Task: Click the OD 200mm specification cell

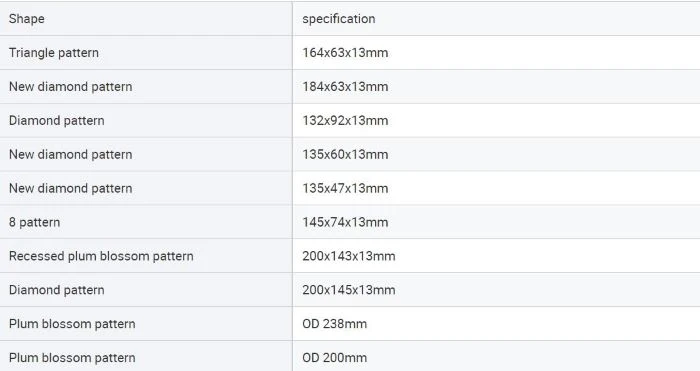Action: [x=496, y=357]
